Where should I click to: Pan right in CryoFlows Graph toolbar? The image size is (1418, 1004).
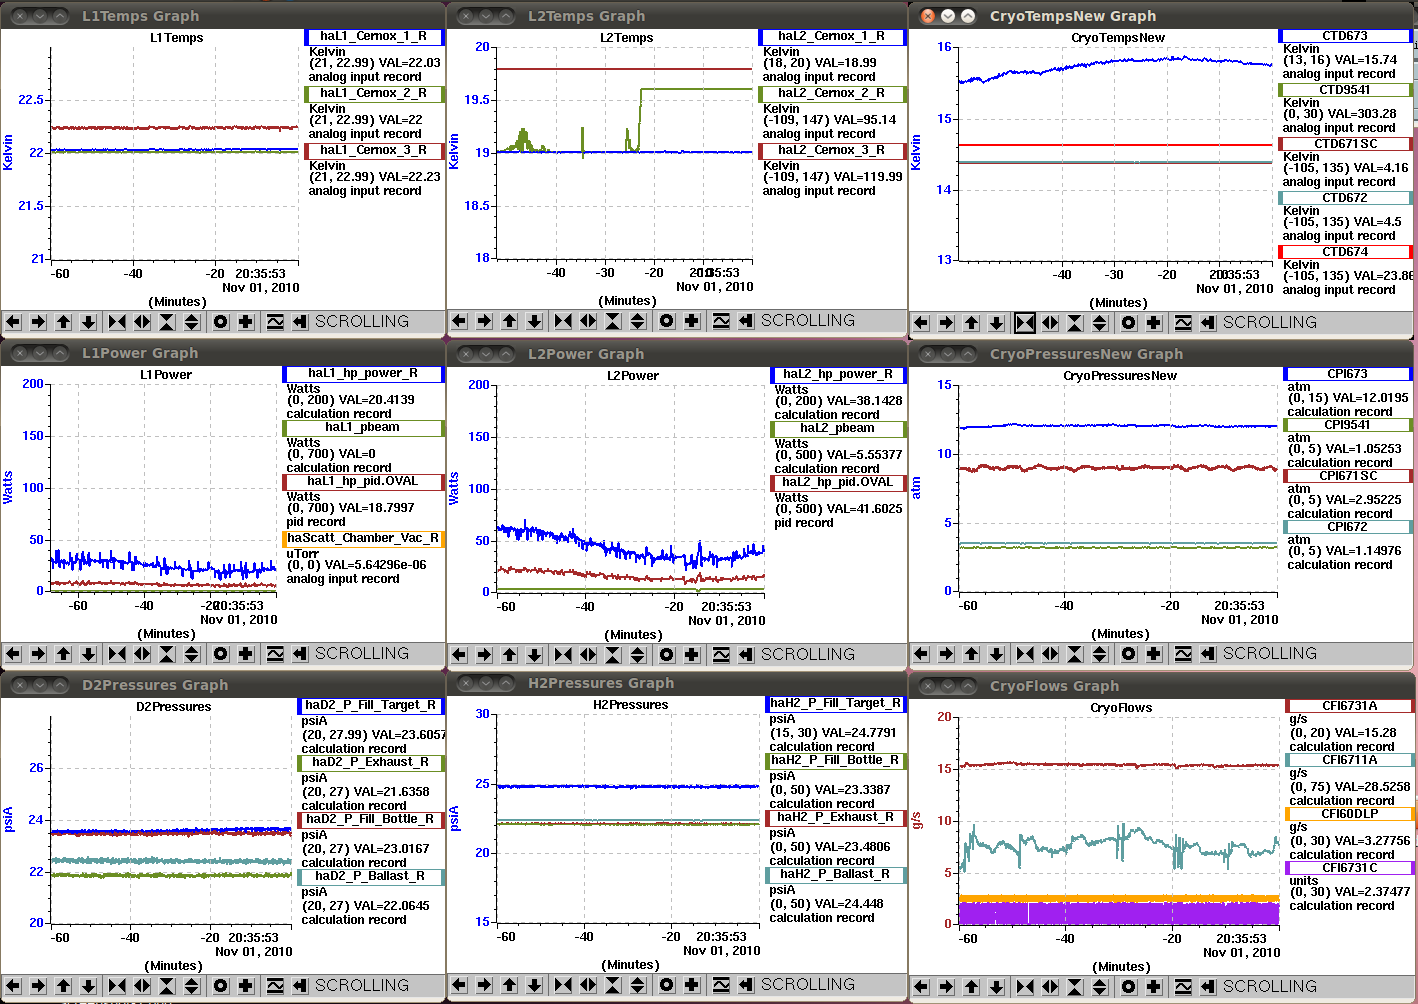click(x=946, y=987)
